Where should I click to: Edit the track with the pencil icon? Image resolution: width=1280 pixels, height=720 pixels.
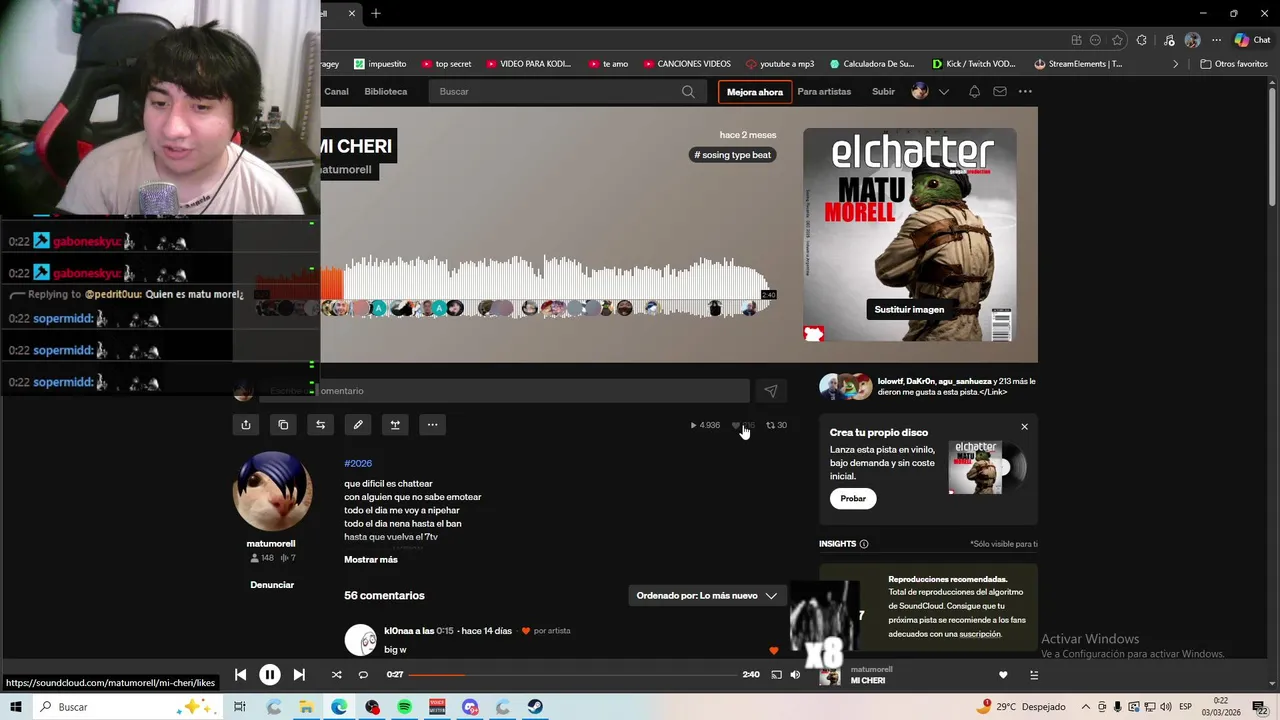coord(358,425)
